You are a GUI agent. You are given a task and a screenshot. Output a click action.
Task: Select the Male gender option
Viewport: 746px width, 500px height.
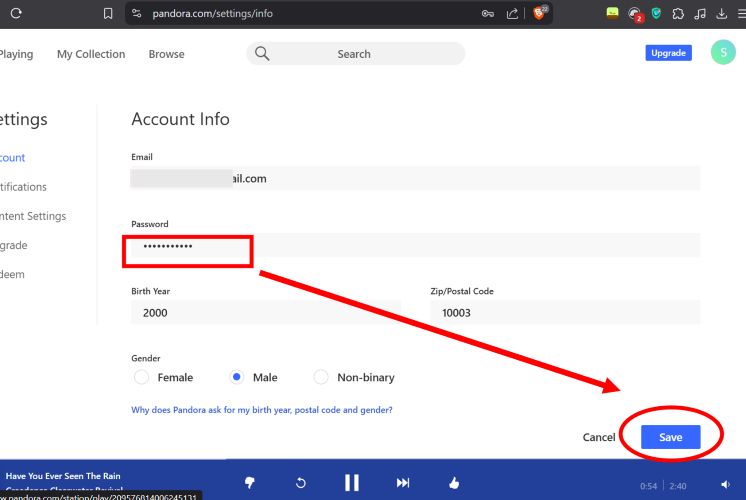click(x=236, y=377)
